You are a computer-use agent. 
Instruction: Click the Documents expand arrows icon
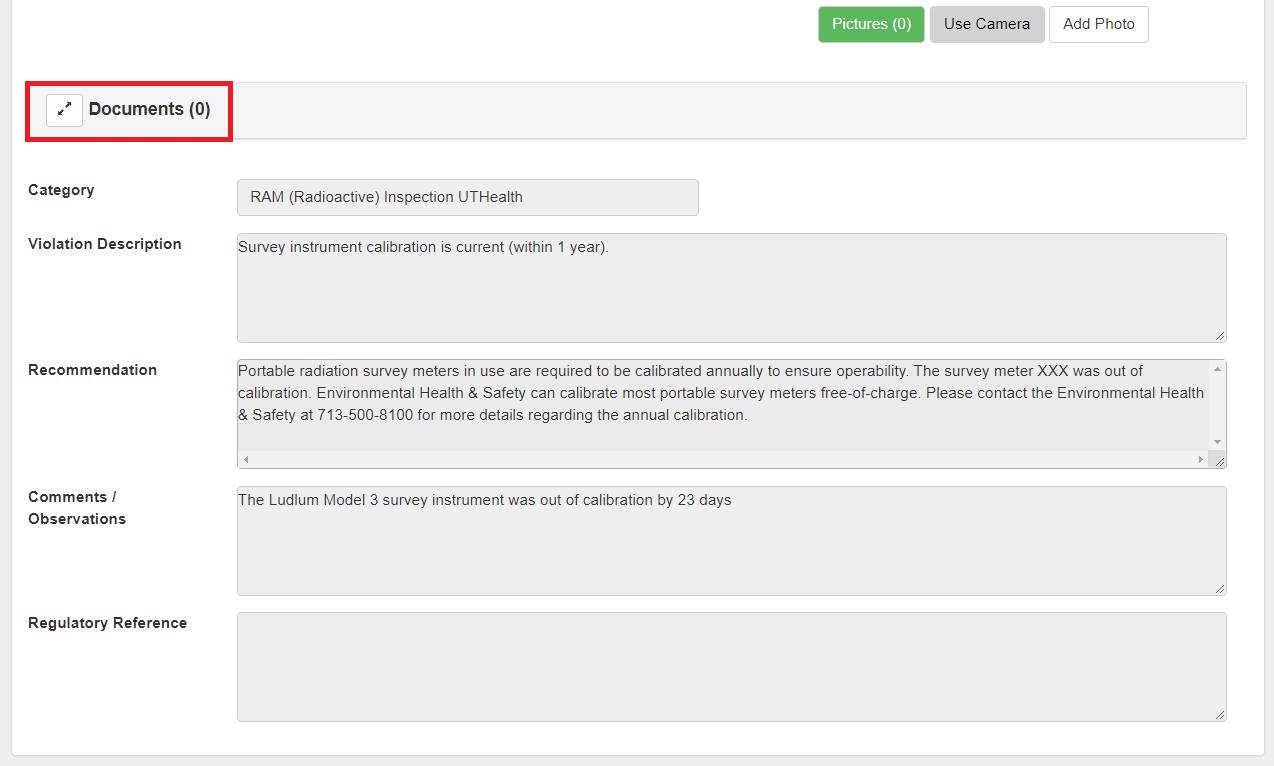click(64, 109)
